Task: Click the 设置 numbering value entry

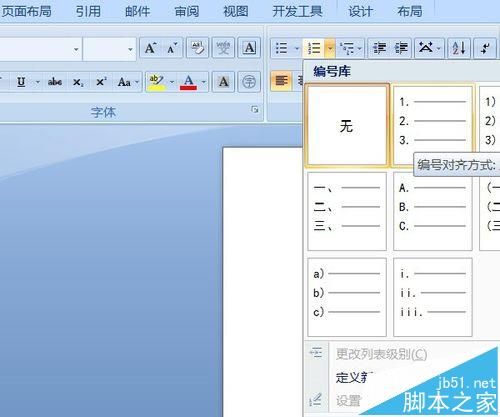Action: coord(348,401)
